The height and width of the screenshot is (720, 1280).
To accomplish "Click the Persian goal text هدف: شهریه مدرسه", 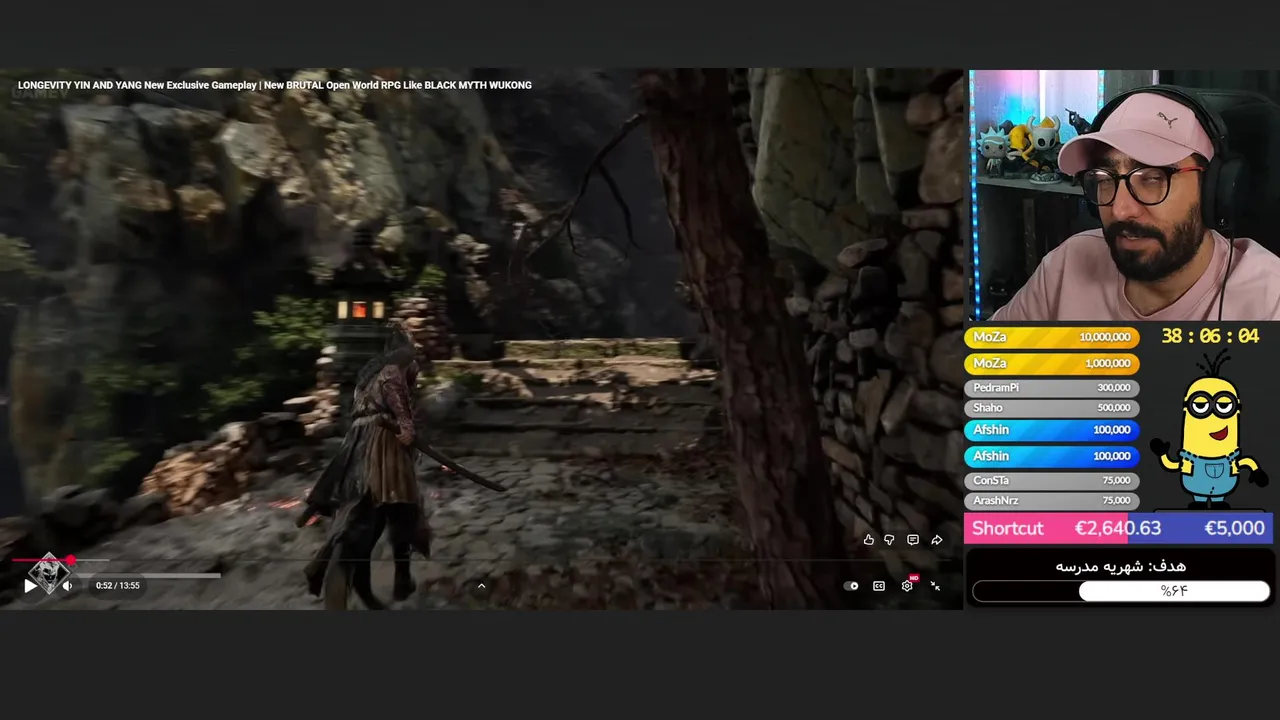I will click(1120, 566).
